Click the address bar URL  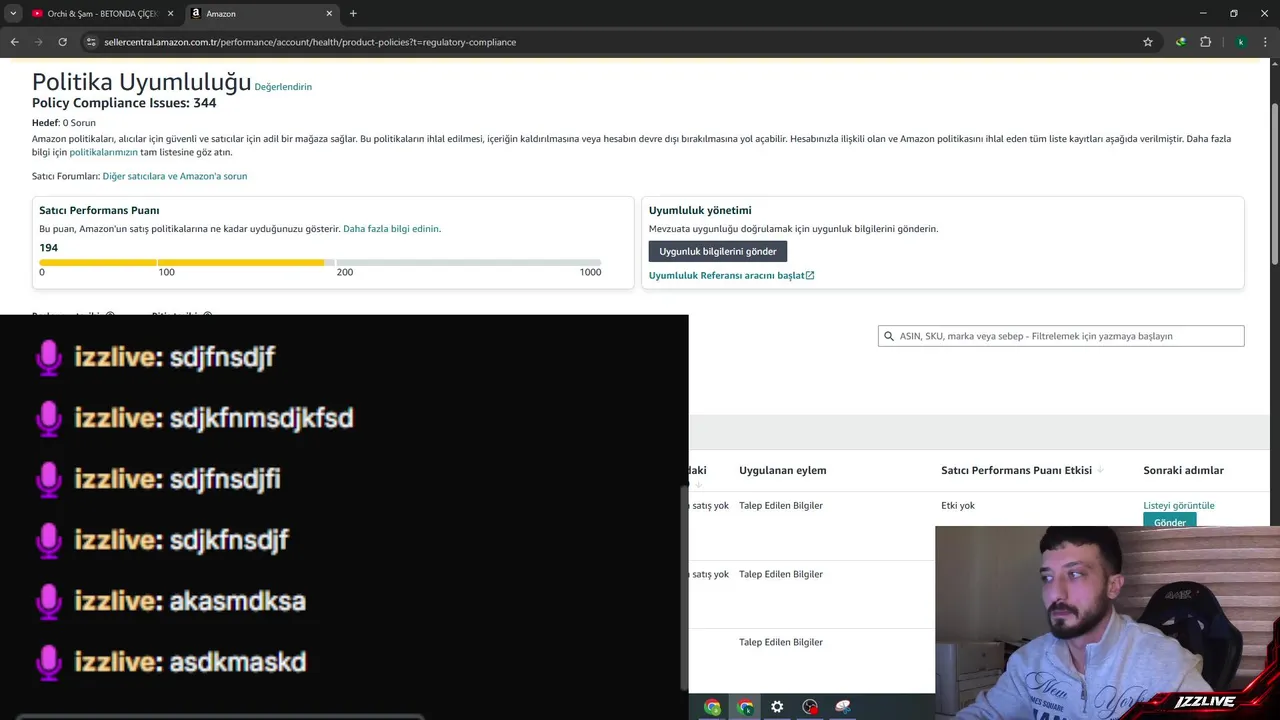[310, 42]
